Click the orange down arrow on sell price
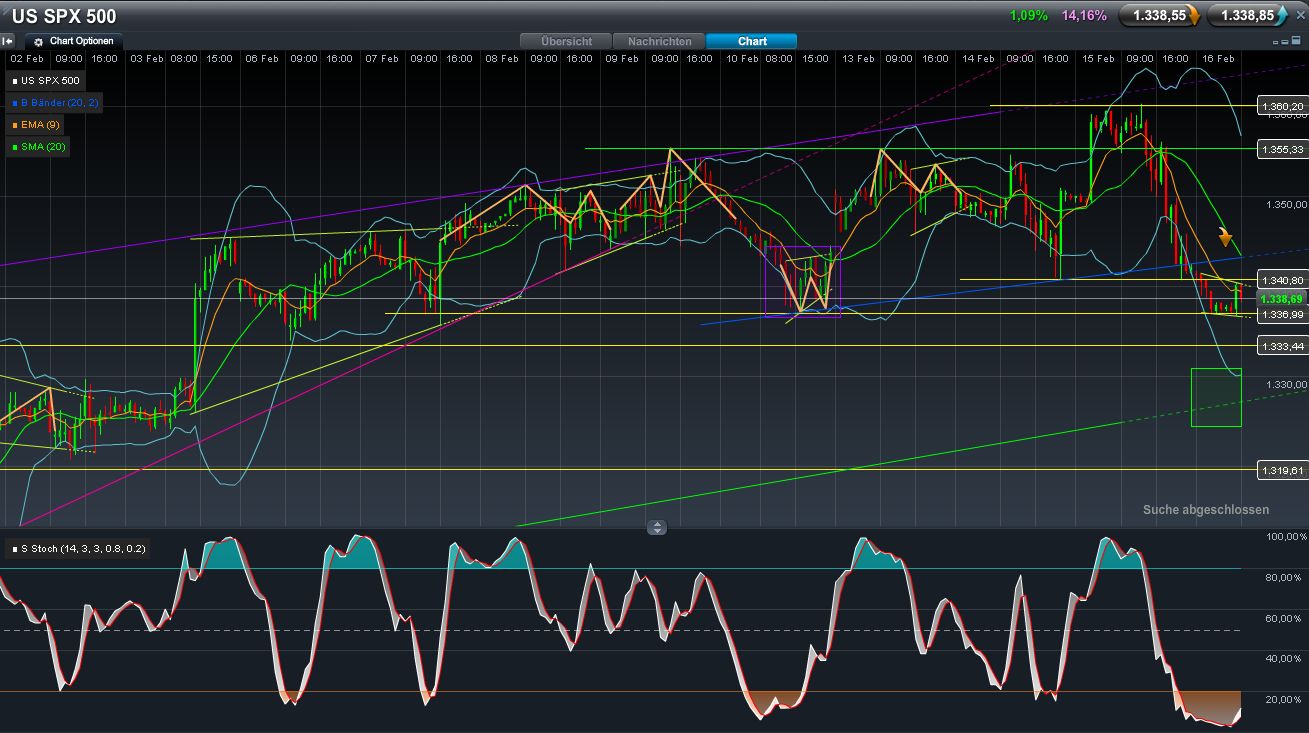This screenshot has width=1309, height=733. 1194,16
